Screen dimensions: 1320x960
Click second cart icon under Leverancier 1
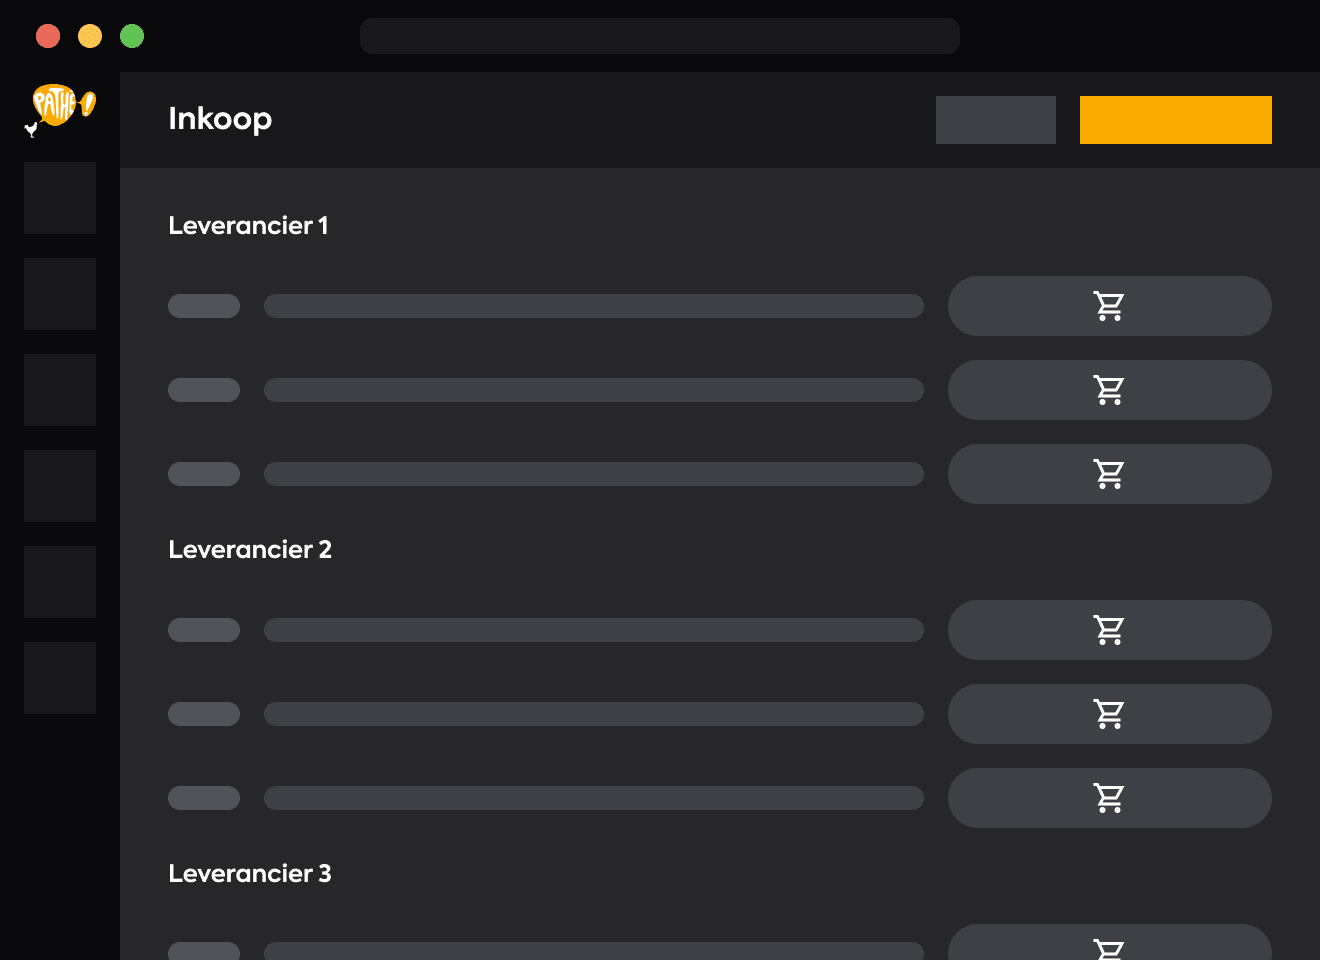coord(1109,390)
